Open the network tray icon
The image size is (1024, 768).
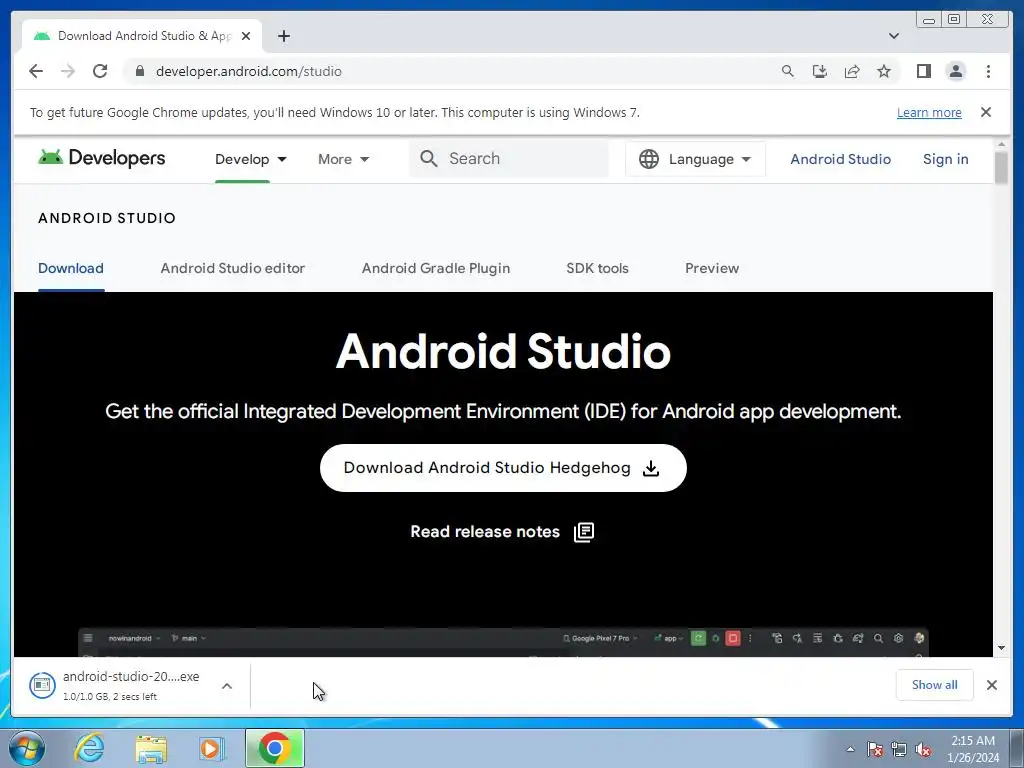tap(899, 749)
